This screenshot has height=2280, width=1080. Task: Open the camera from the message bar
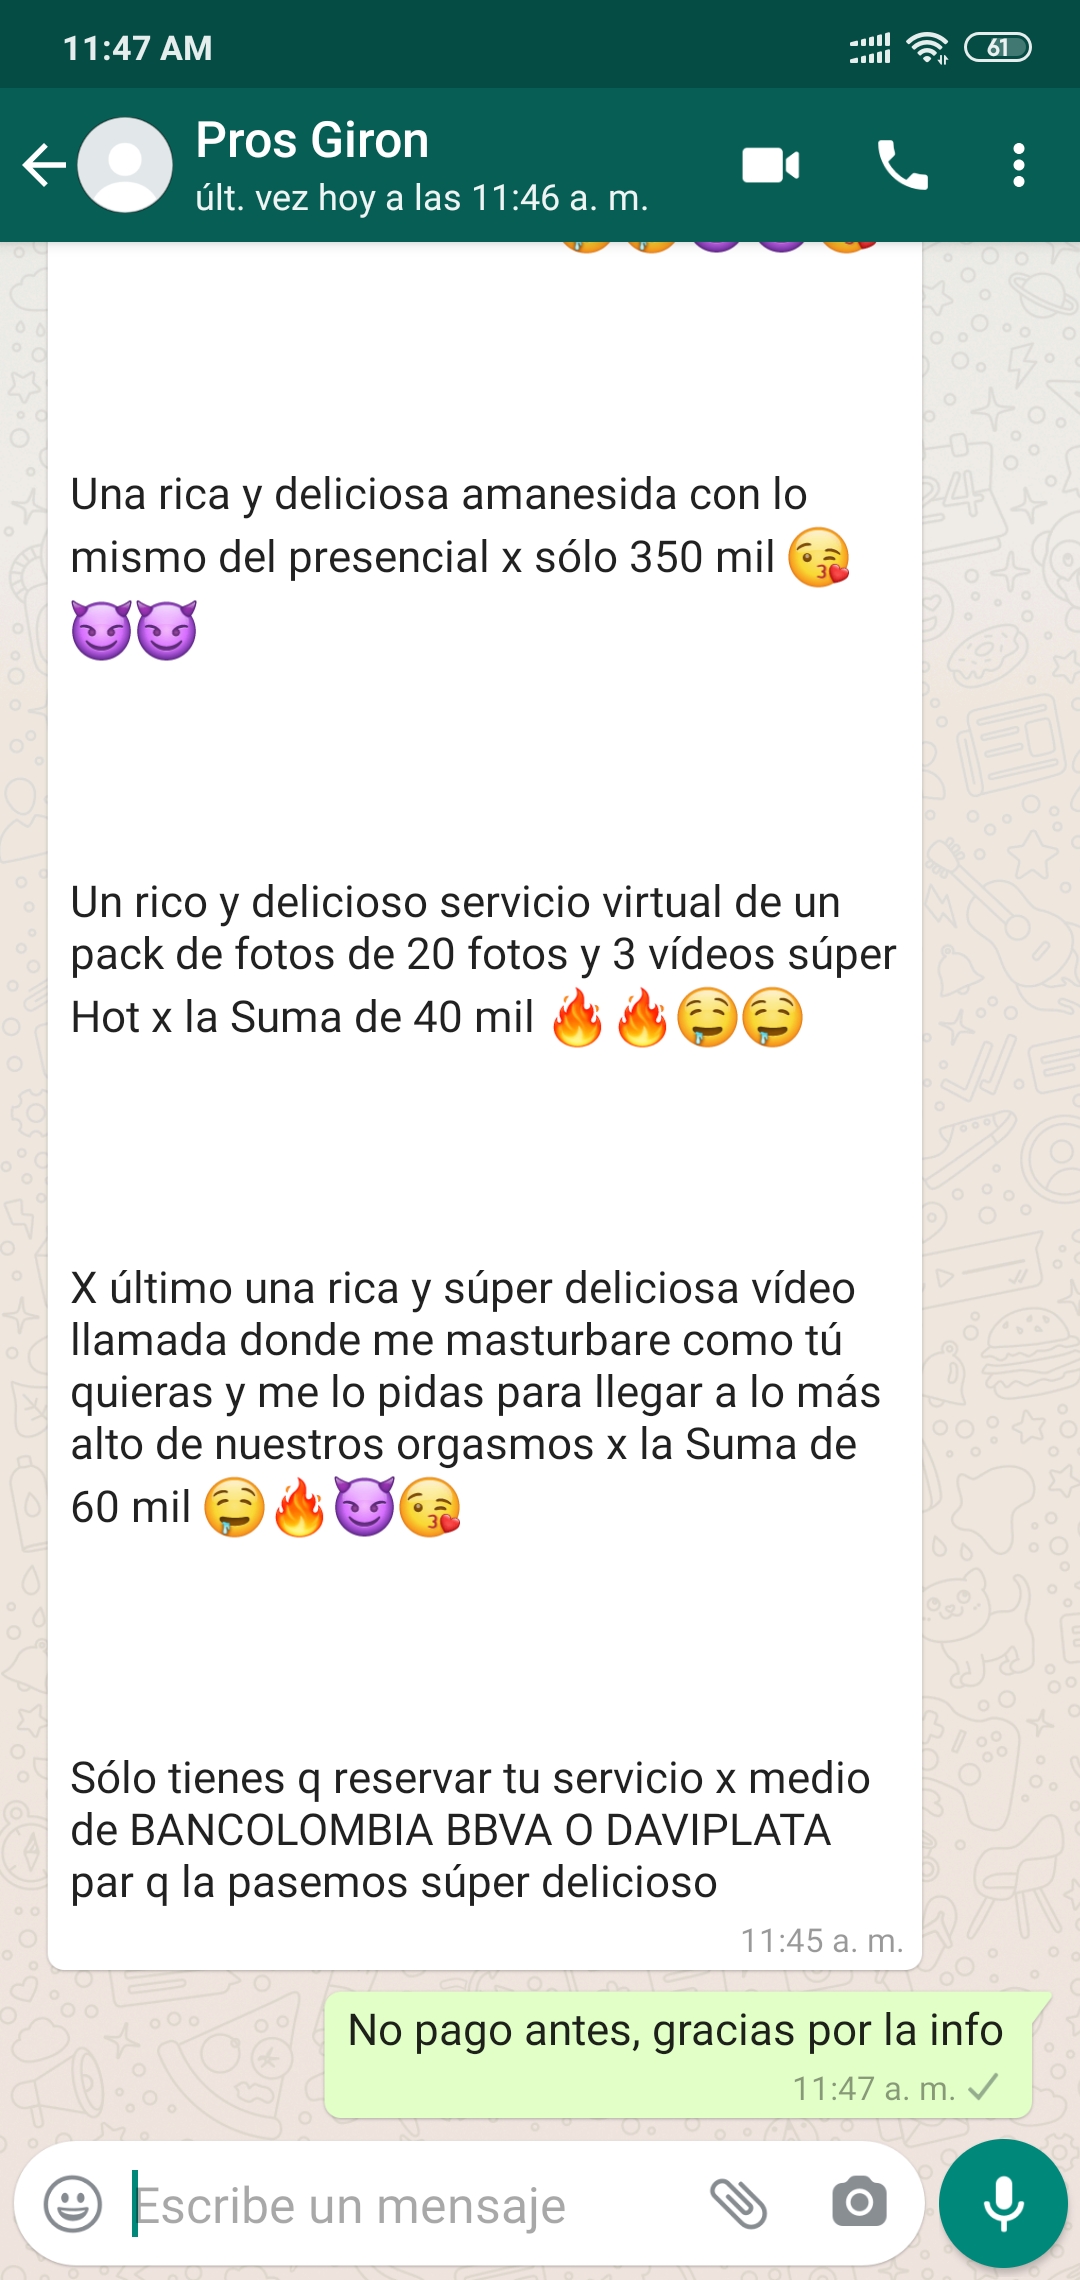click(859, 2203)
